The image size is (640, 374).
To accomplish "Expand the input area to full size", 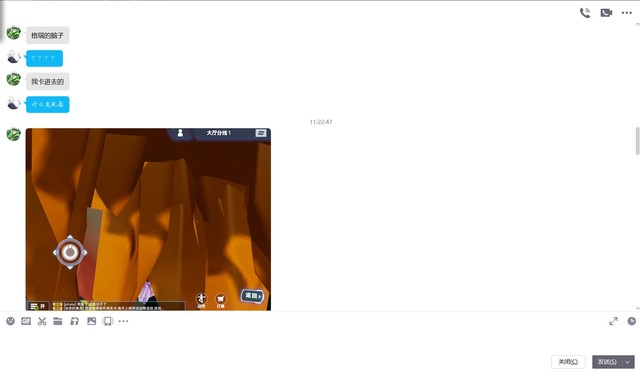I will click(613, 321).
